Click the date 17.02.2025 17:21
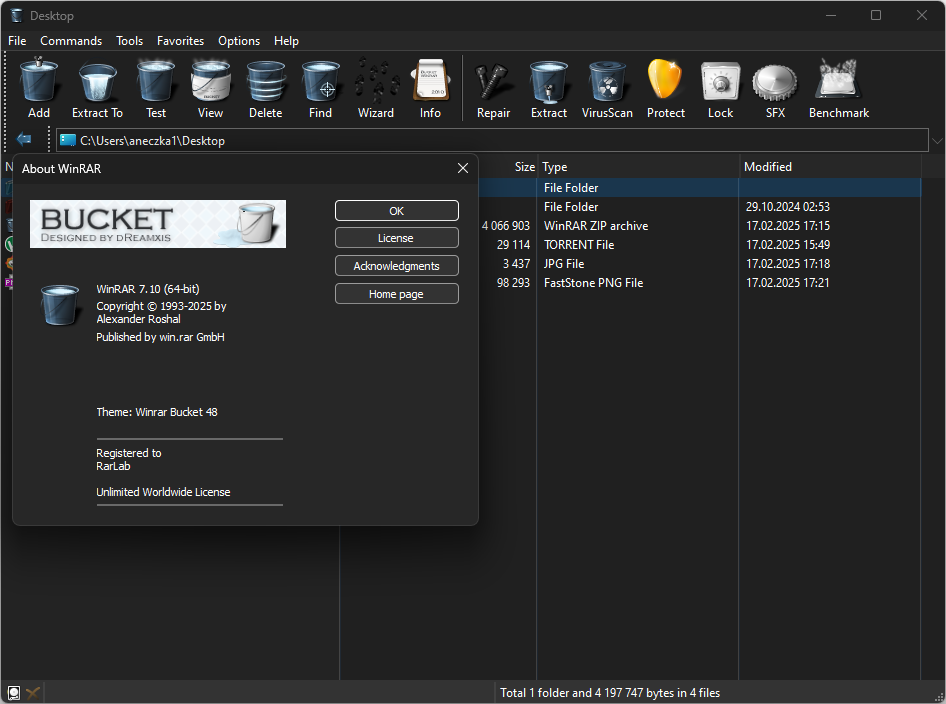The width and height of the screenshot is (946, 704). click(787, 282)
